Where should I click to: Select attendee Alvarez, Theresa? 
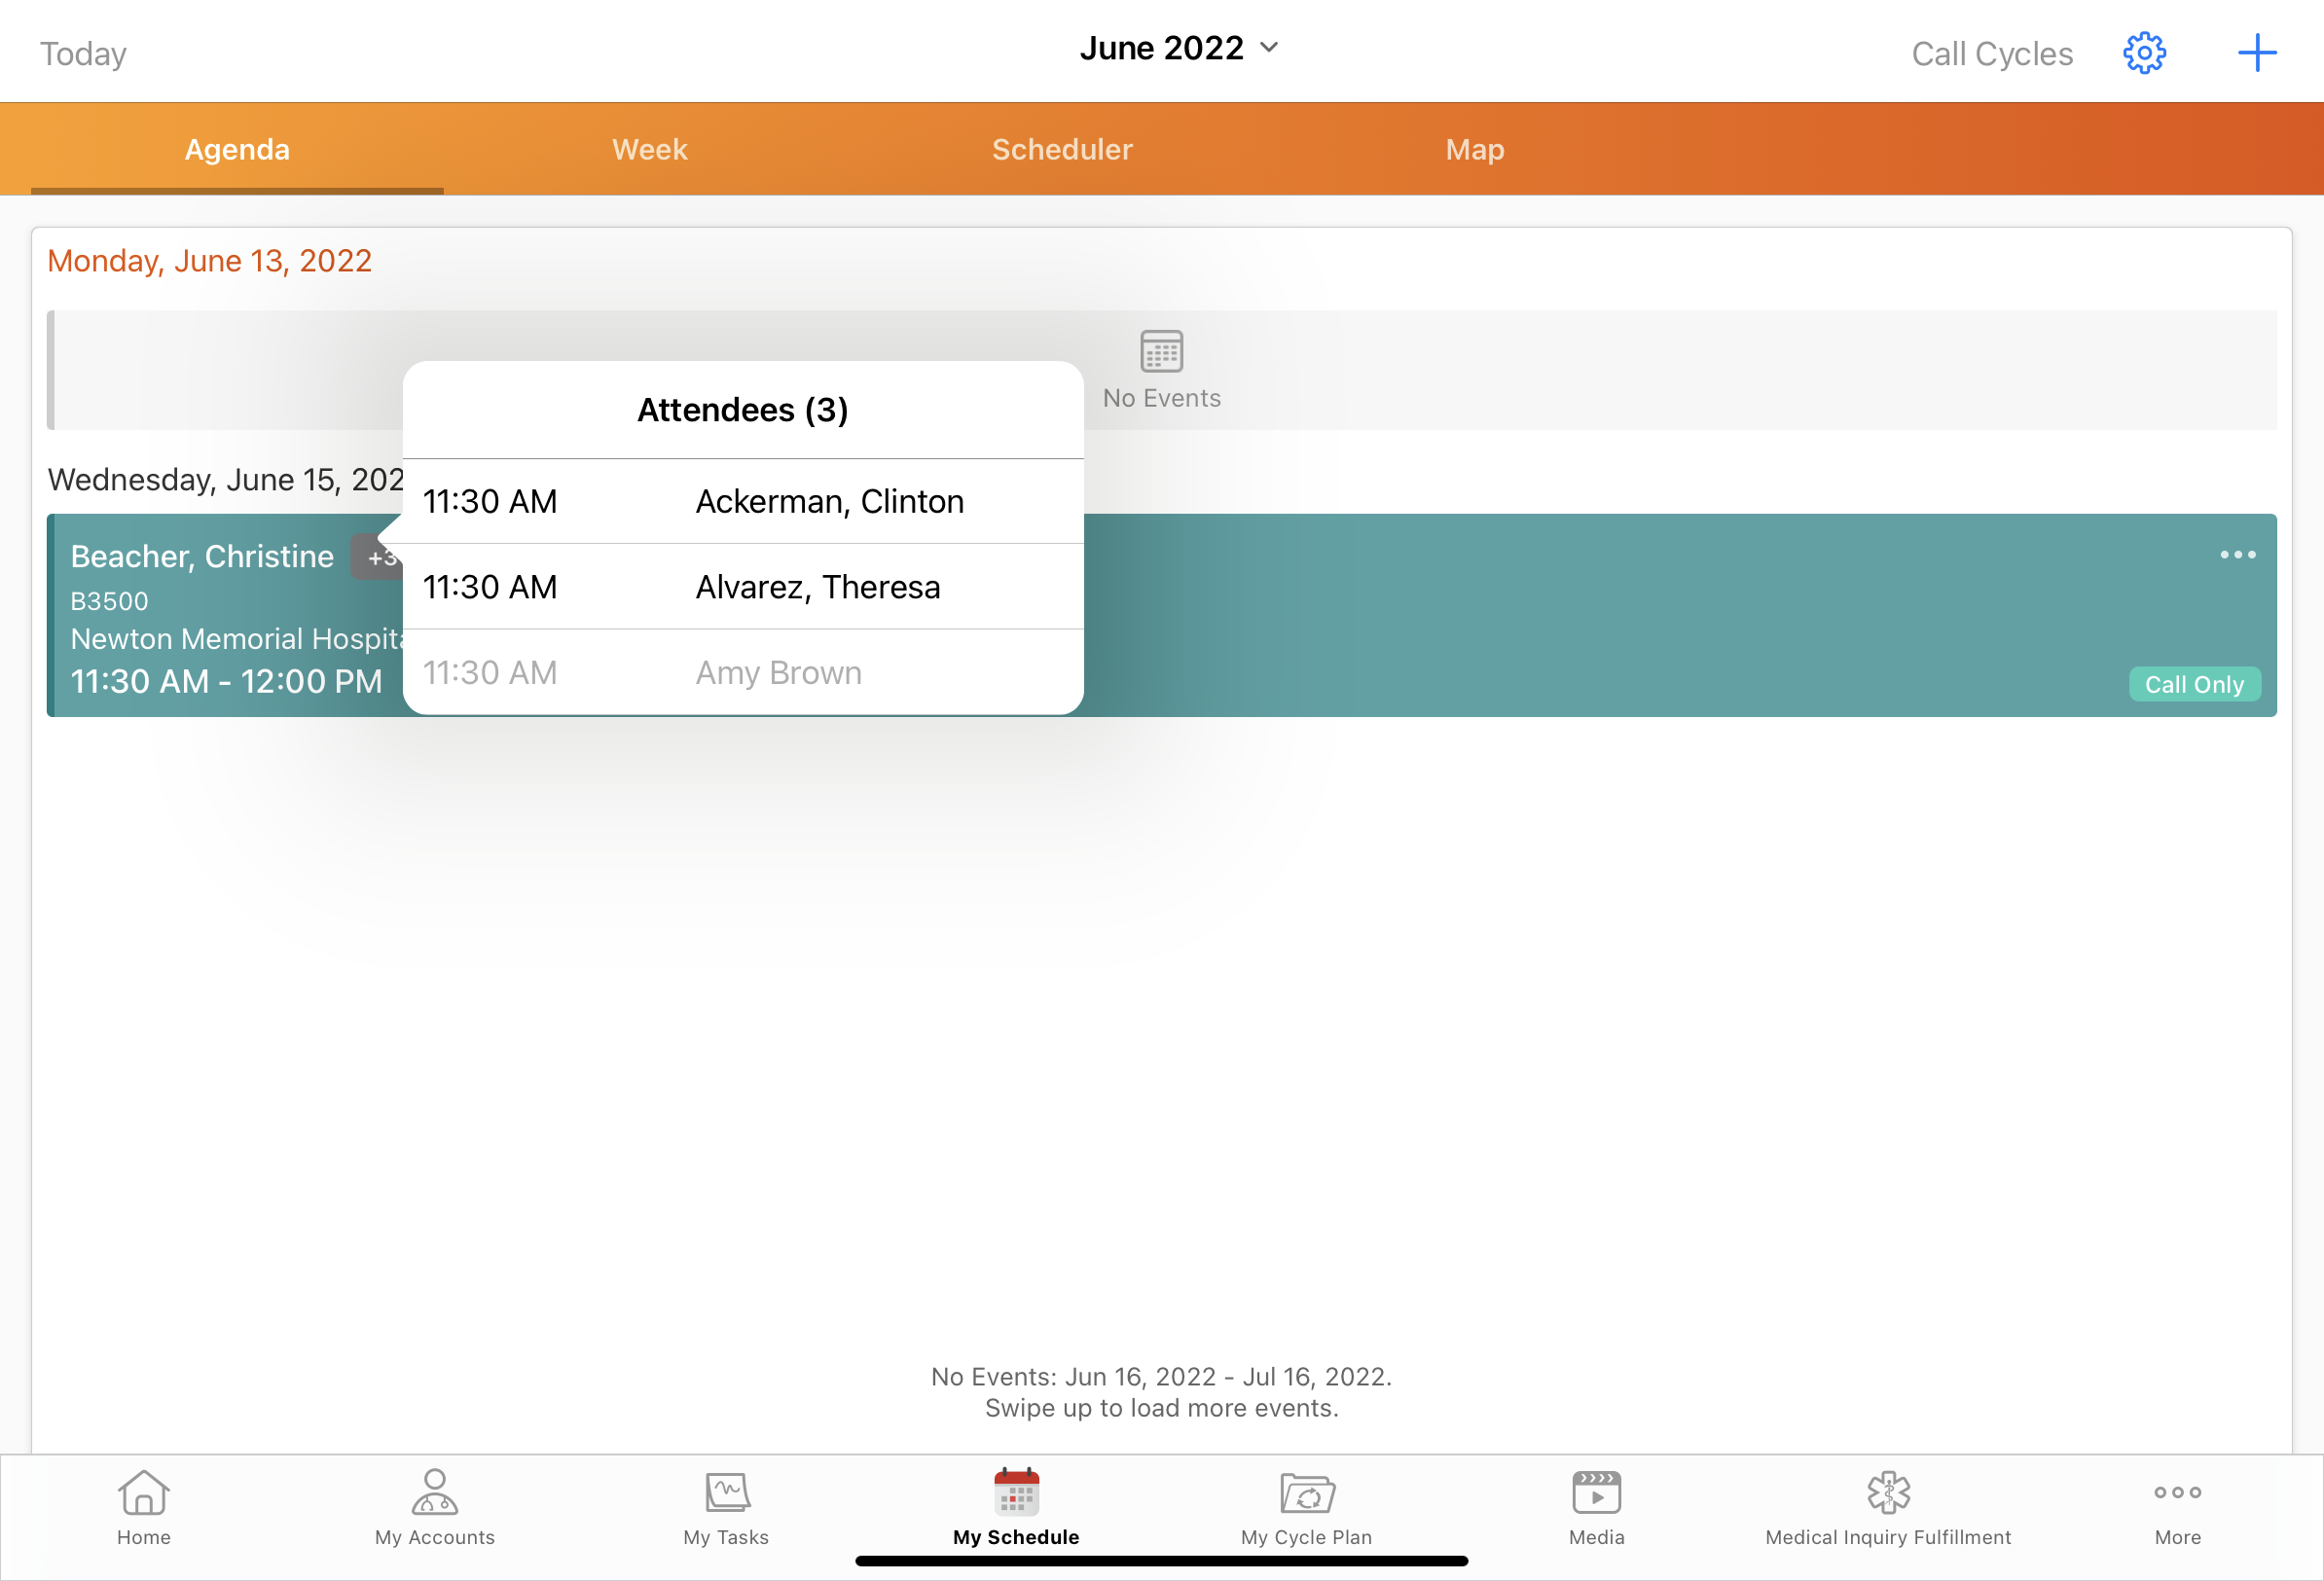coord(817,587)
